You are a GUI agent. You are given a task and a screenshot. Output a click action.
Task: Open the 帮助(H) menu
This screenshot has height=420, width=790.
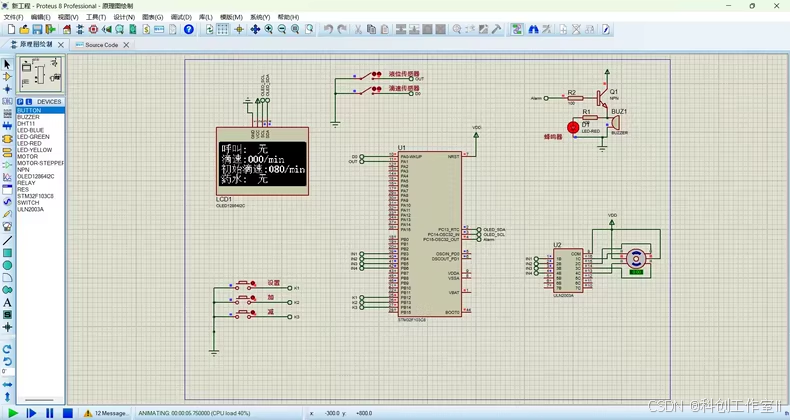(x=288, y=17)
